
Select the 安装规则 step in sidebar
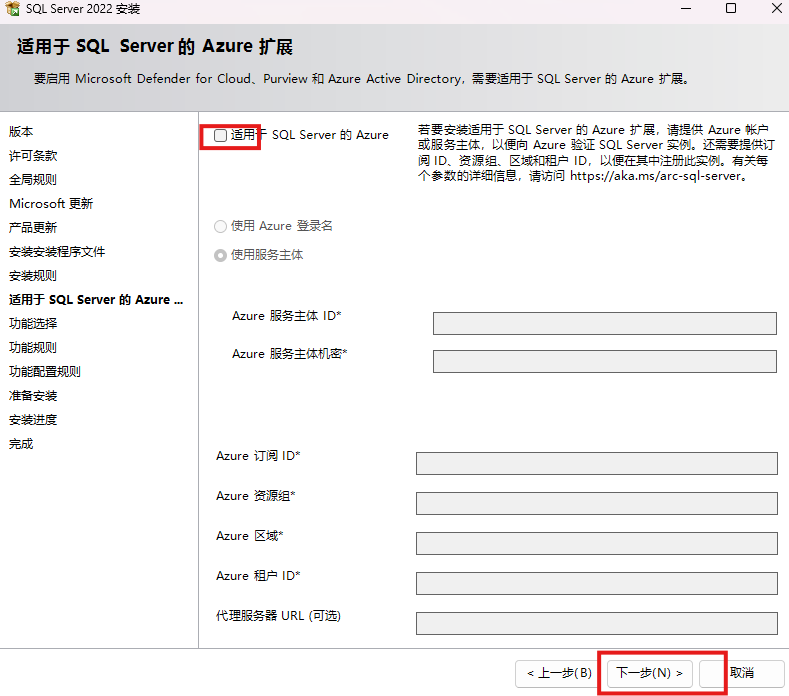33,276
